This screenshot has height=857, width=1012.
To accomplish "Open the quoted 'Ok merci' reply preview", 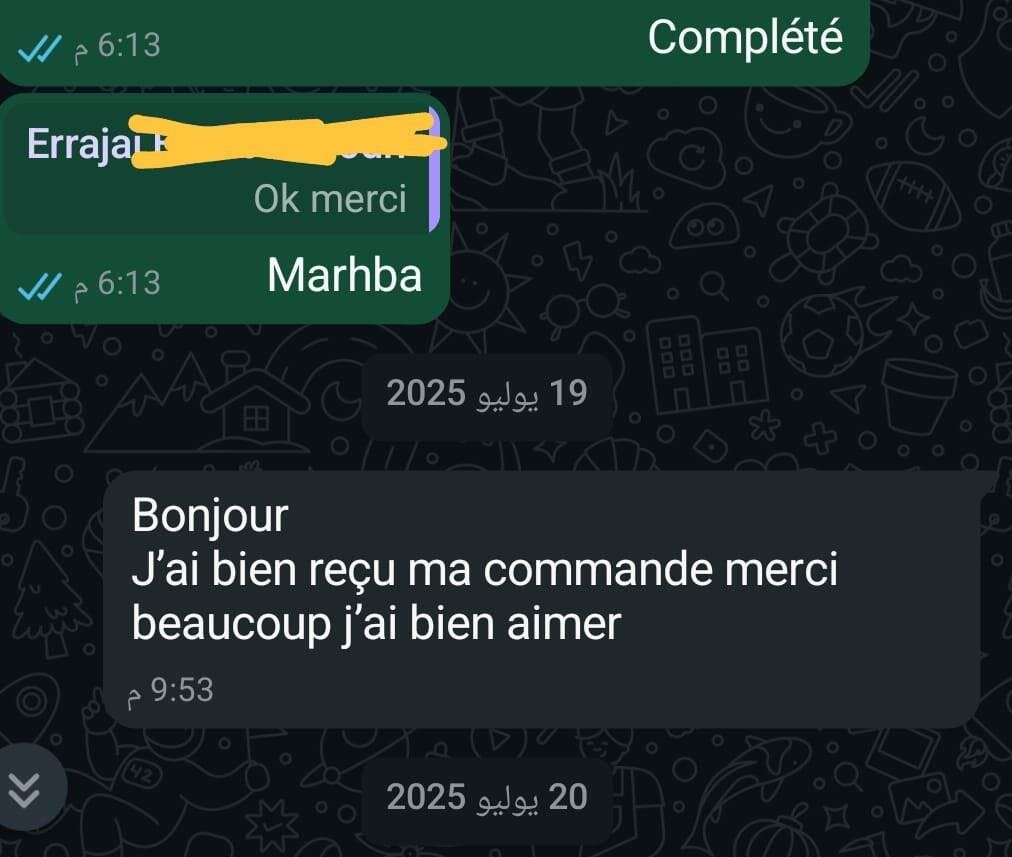I will pos(221,169).
